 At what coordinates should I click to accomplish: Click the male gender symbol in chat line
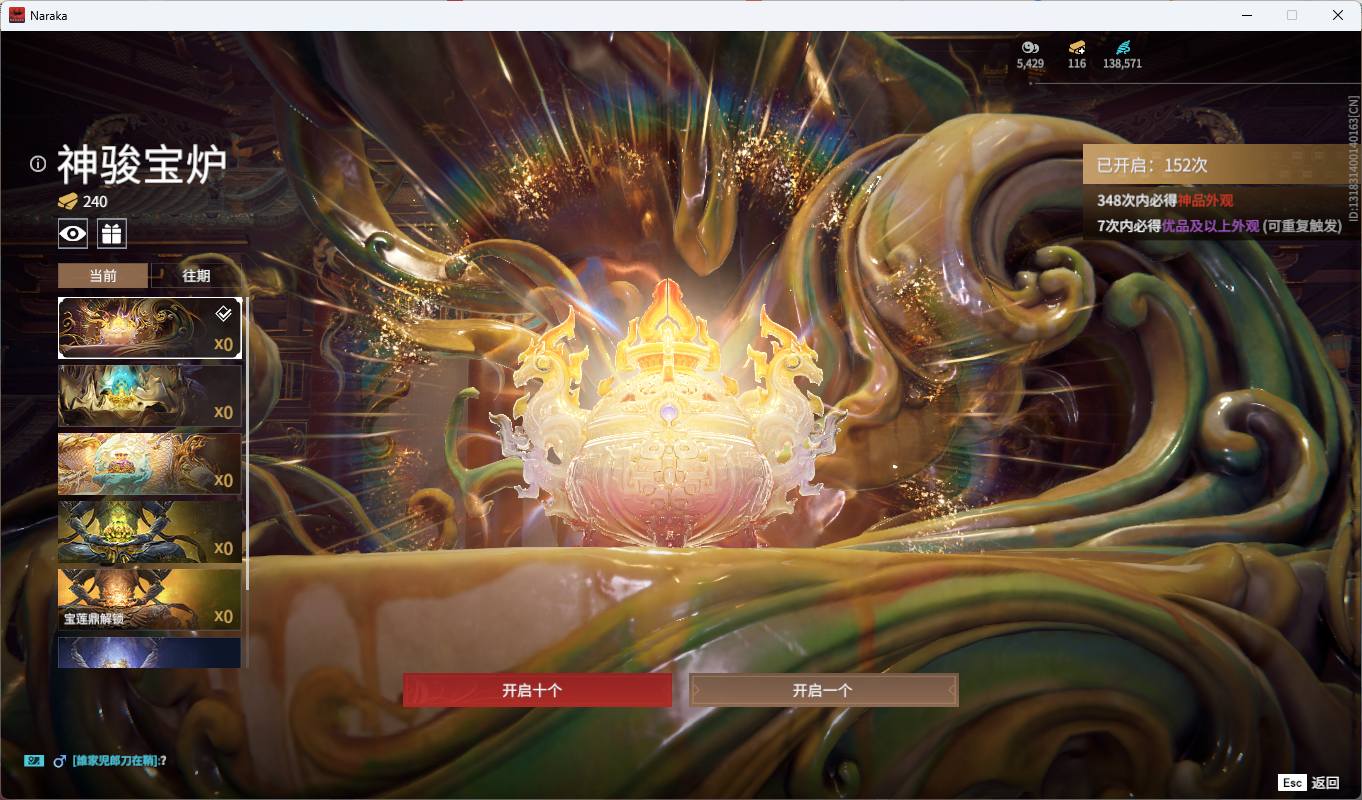60,761
